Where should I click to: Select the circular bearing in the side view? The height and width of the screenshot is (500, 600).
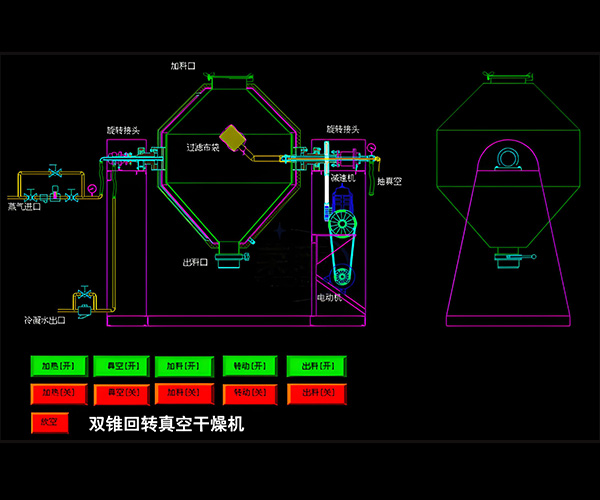coord(509,158)
